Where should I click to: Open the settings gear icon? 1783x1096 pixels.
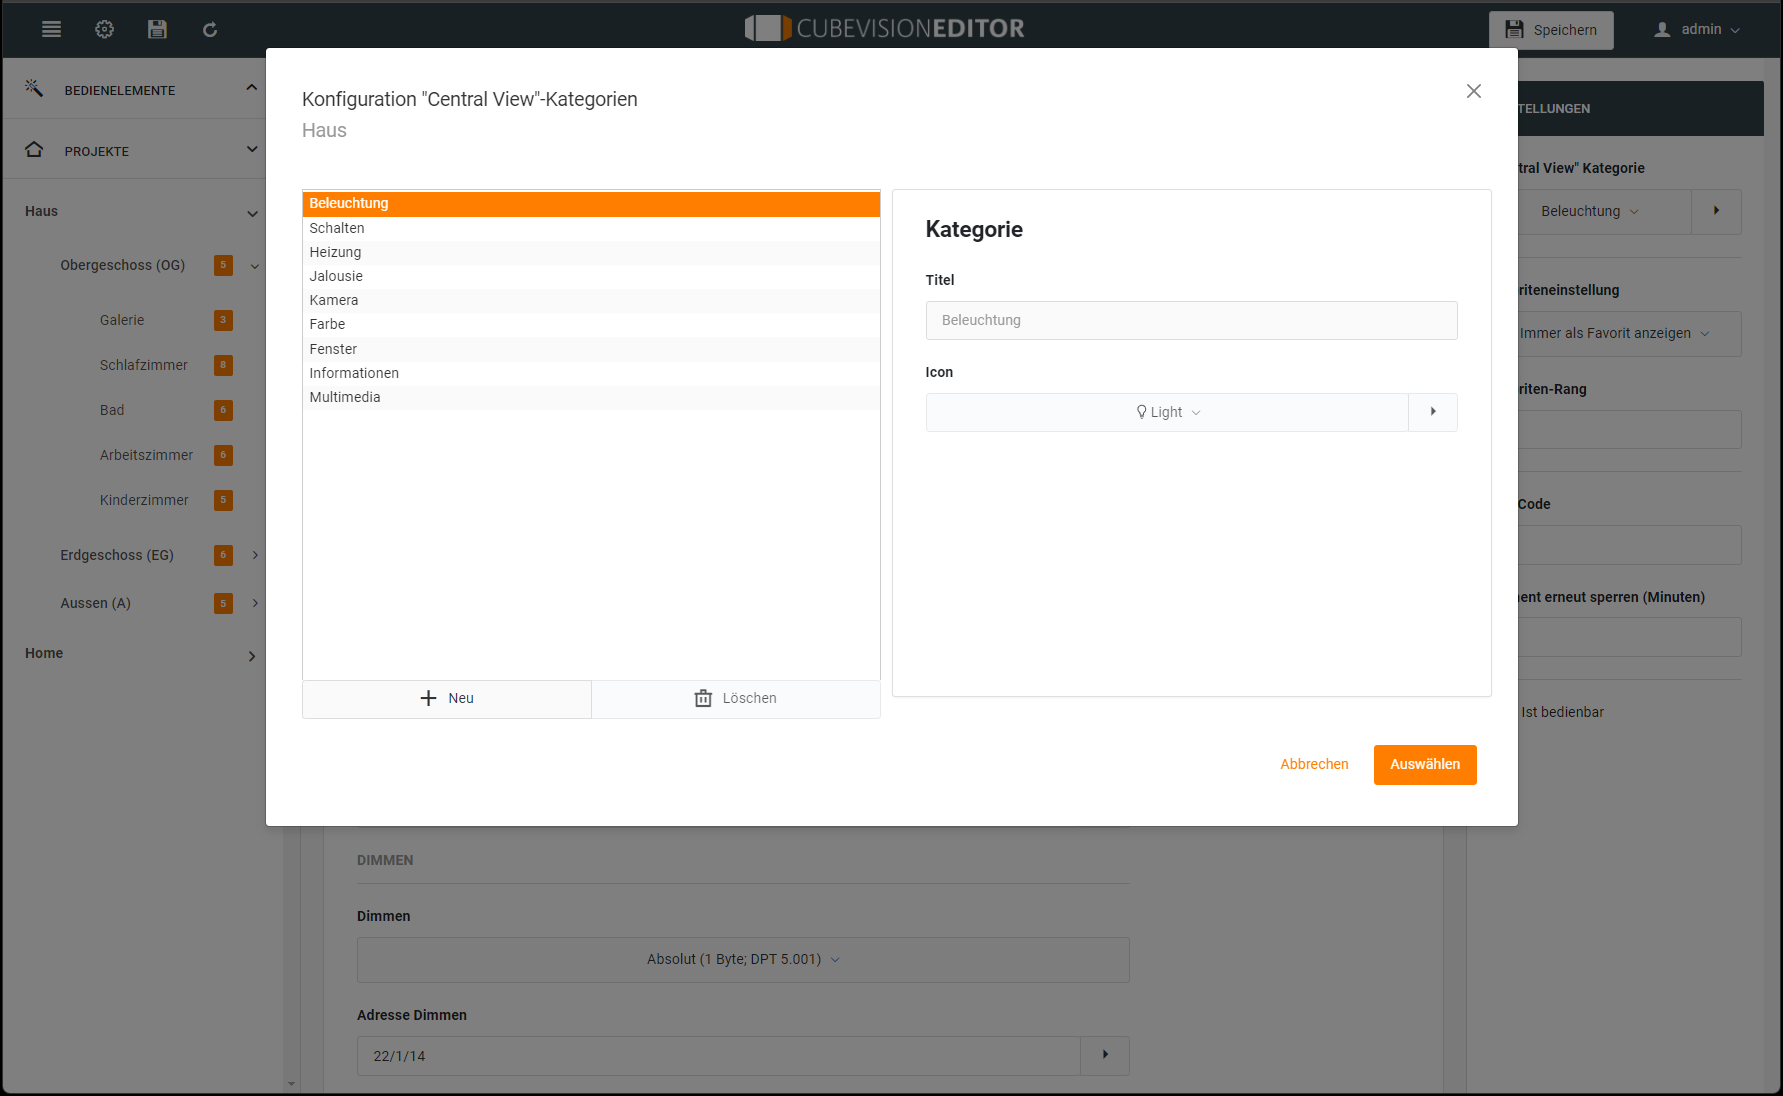pos(104,29)
